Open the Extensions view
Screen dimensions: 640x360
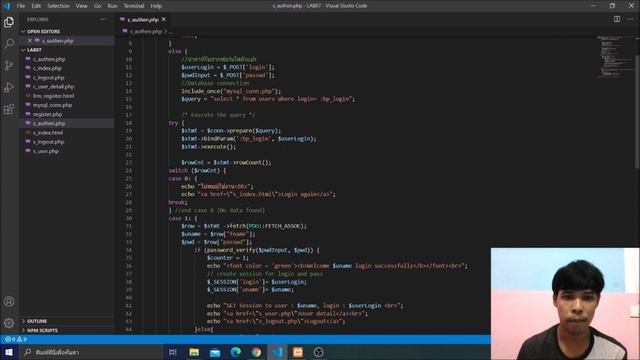click(9, 109)
